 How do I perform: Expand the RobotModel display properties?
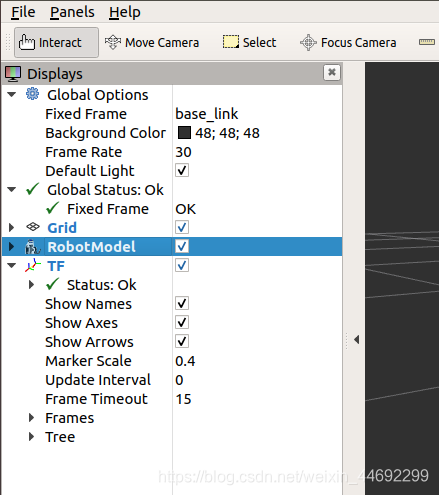11,247
